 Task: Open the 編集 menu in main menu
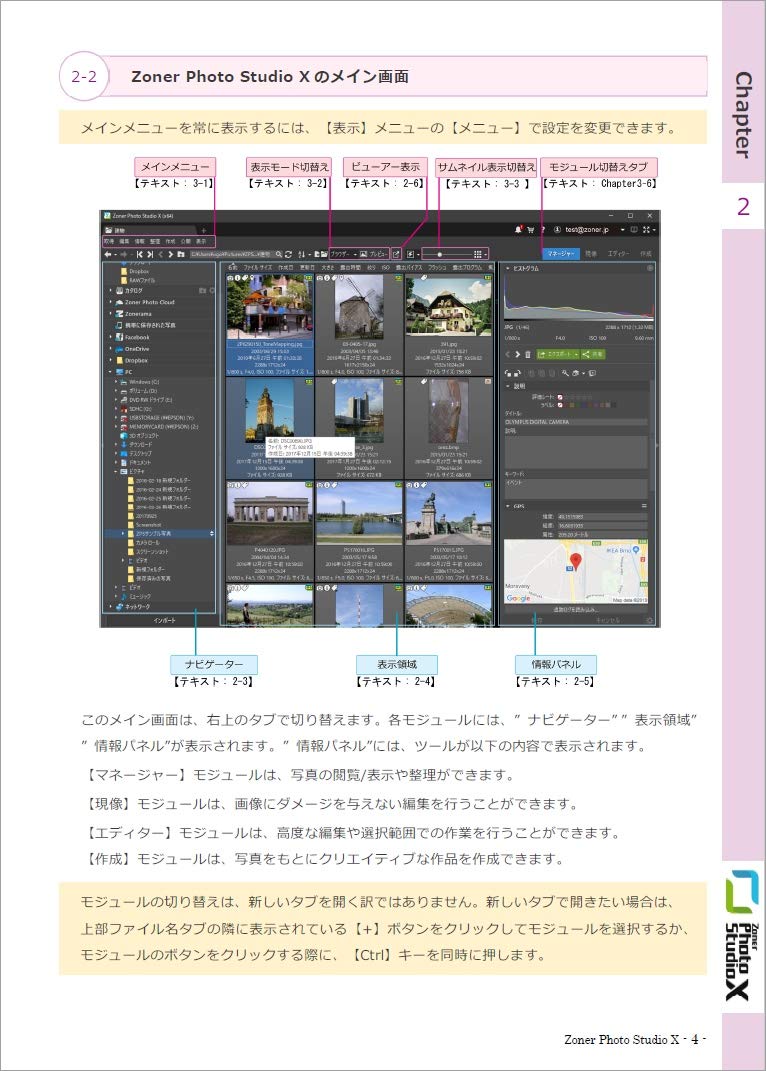pos(124,241)
